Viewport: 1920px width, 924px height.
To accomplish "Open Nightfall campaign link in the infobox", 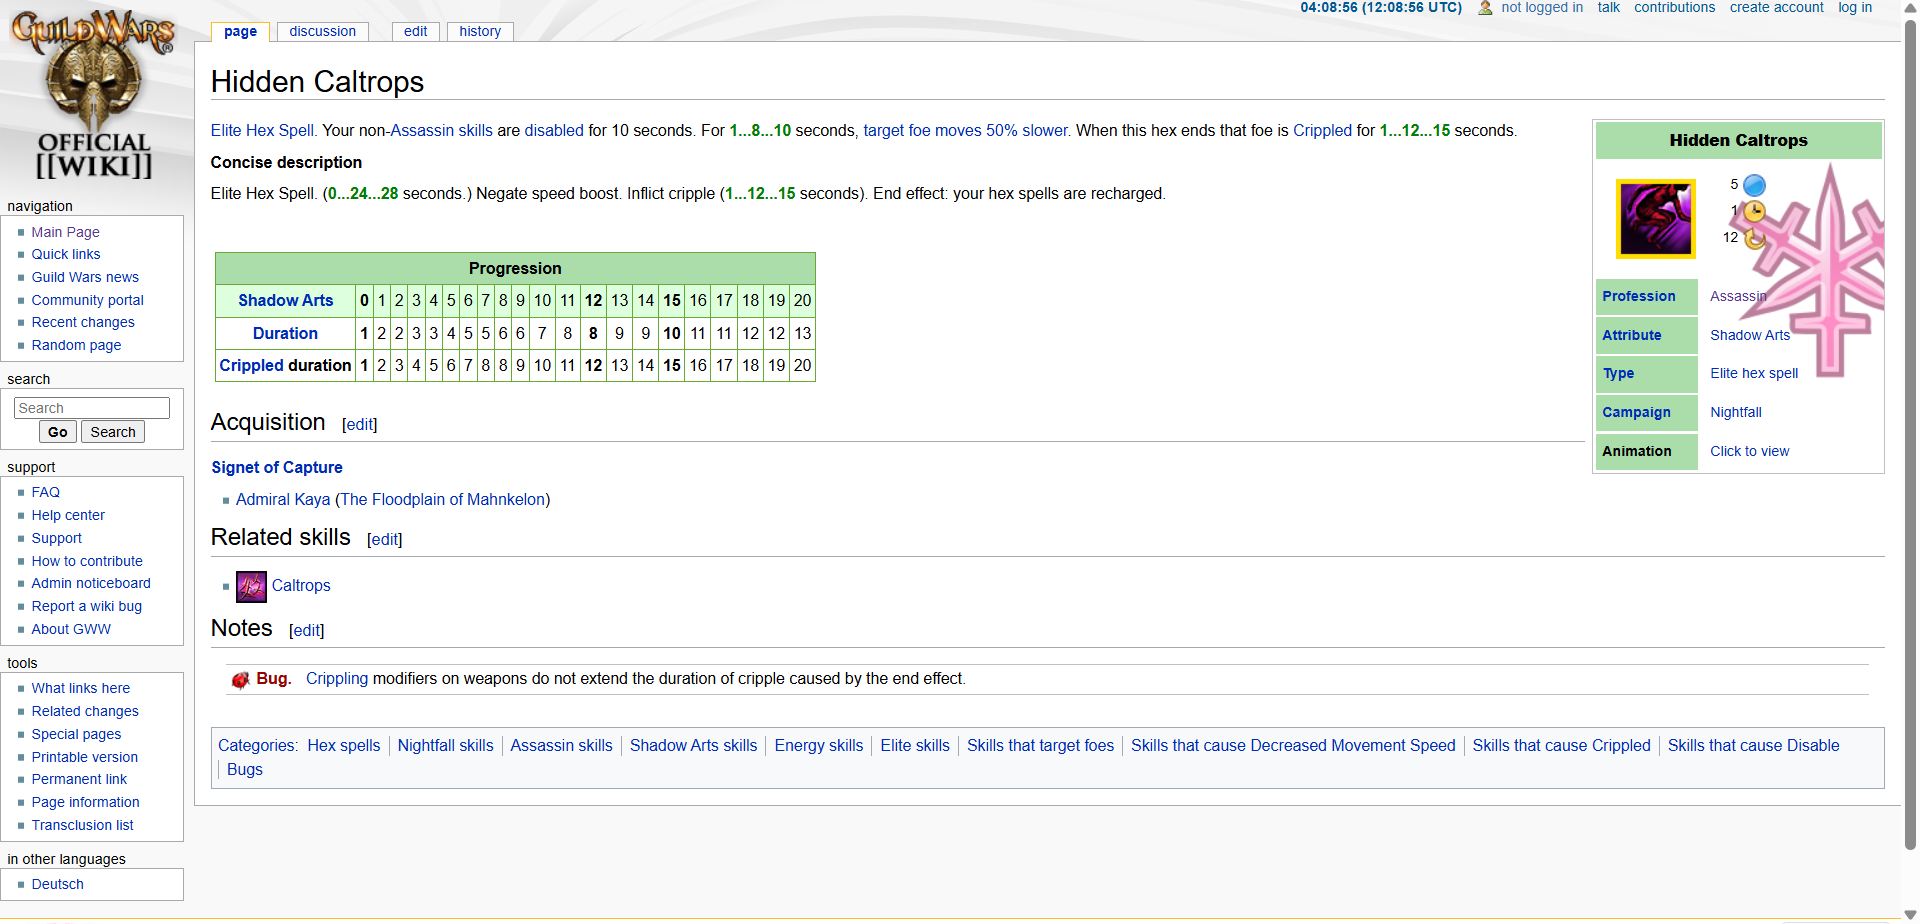I will click(1735, 412).
